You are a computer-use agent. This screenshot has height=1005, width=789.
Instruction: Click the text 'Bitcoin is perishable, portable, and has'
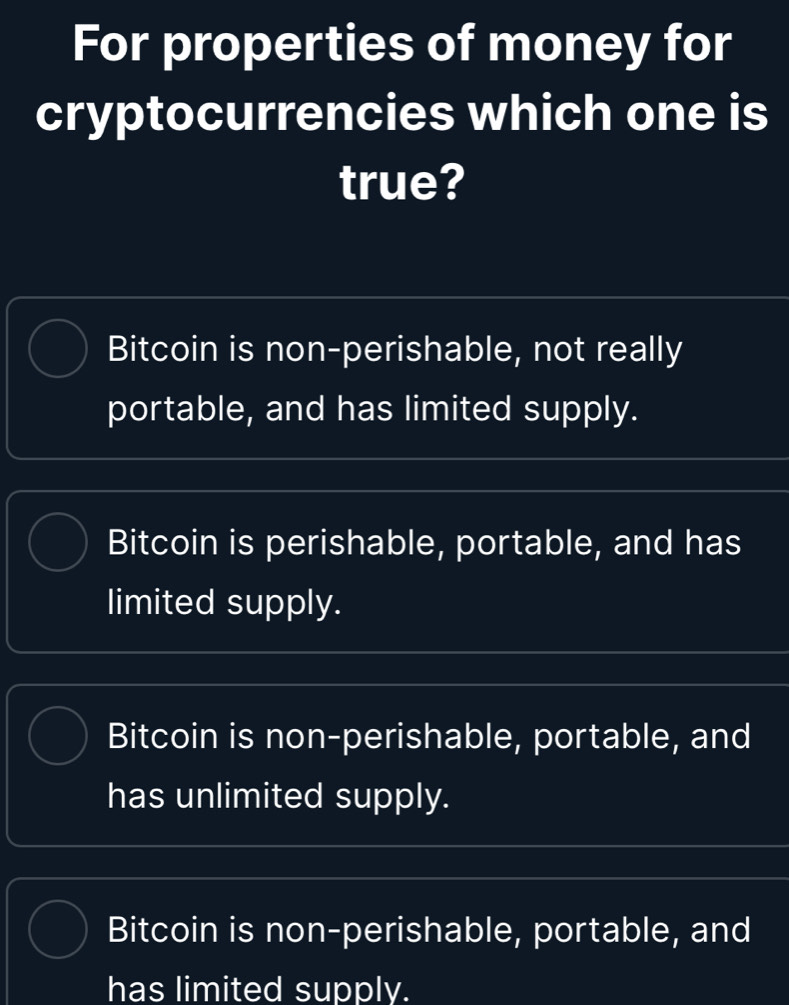click(424, 541)
